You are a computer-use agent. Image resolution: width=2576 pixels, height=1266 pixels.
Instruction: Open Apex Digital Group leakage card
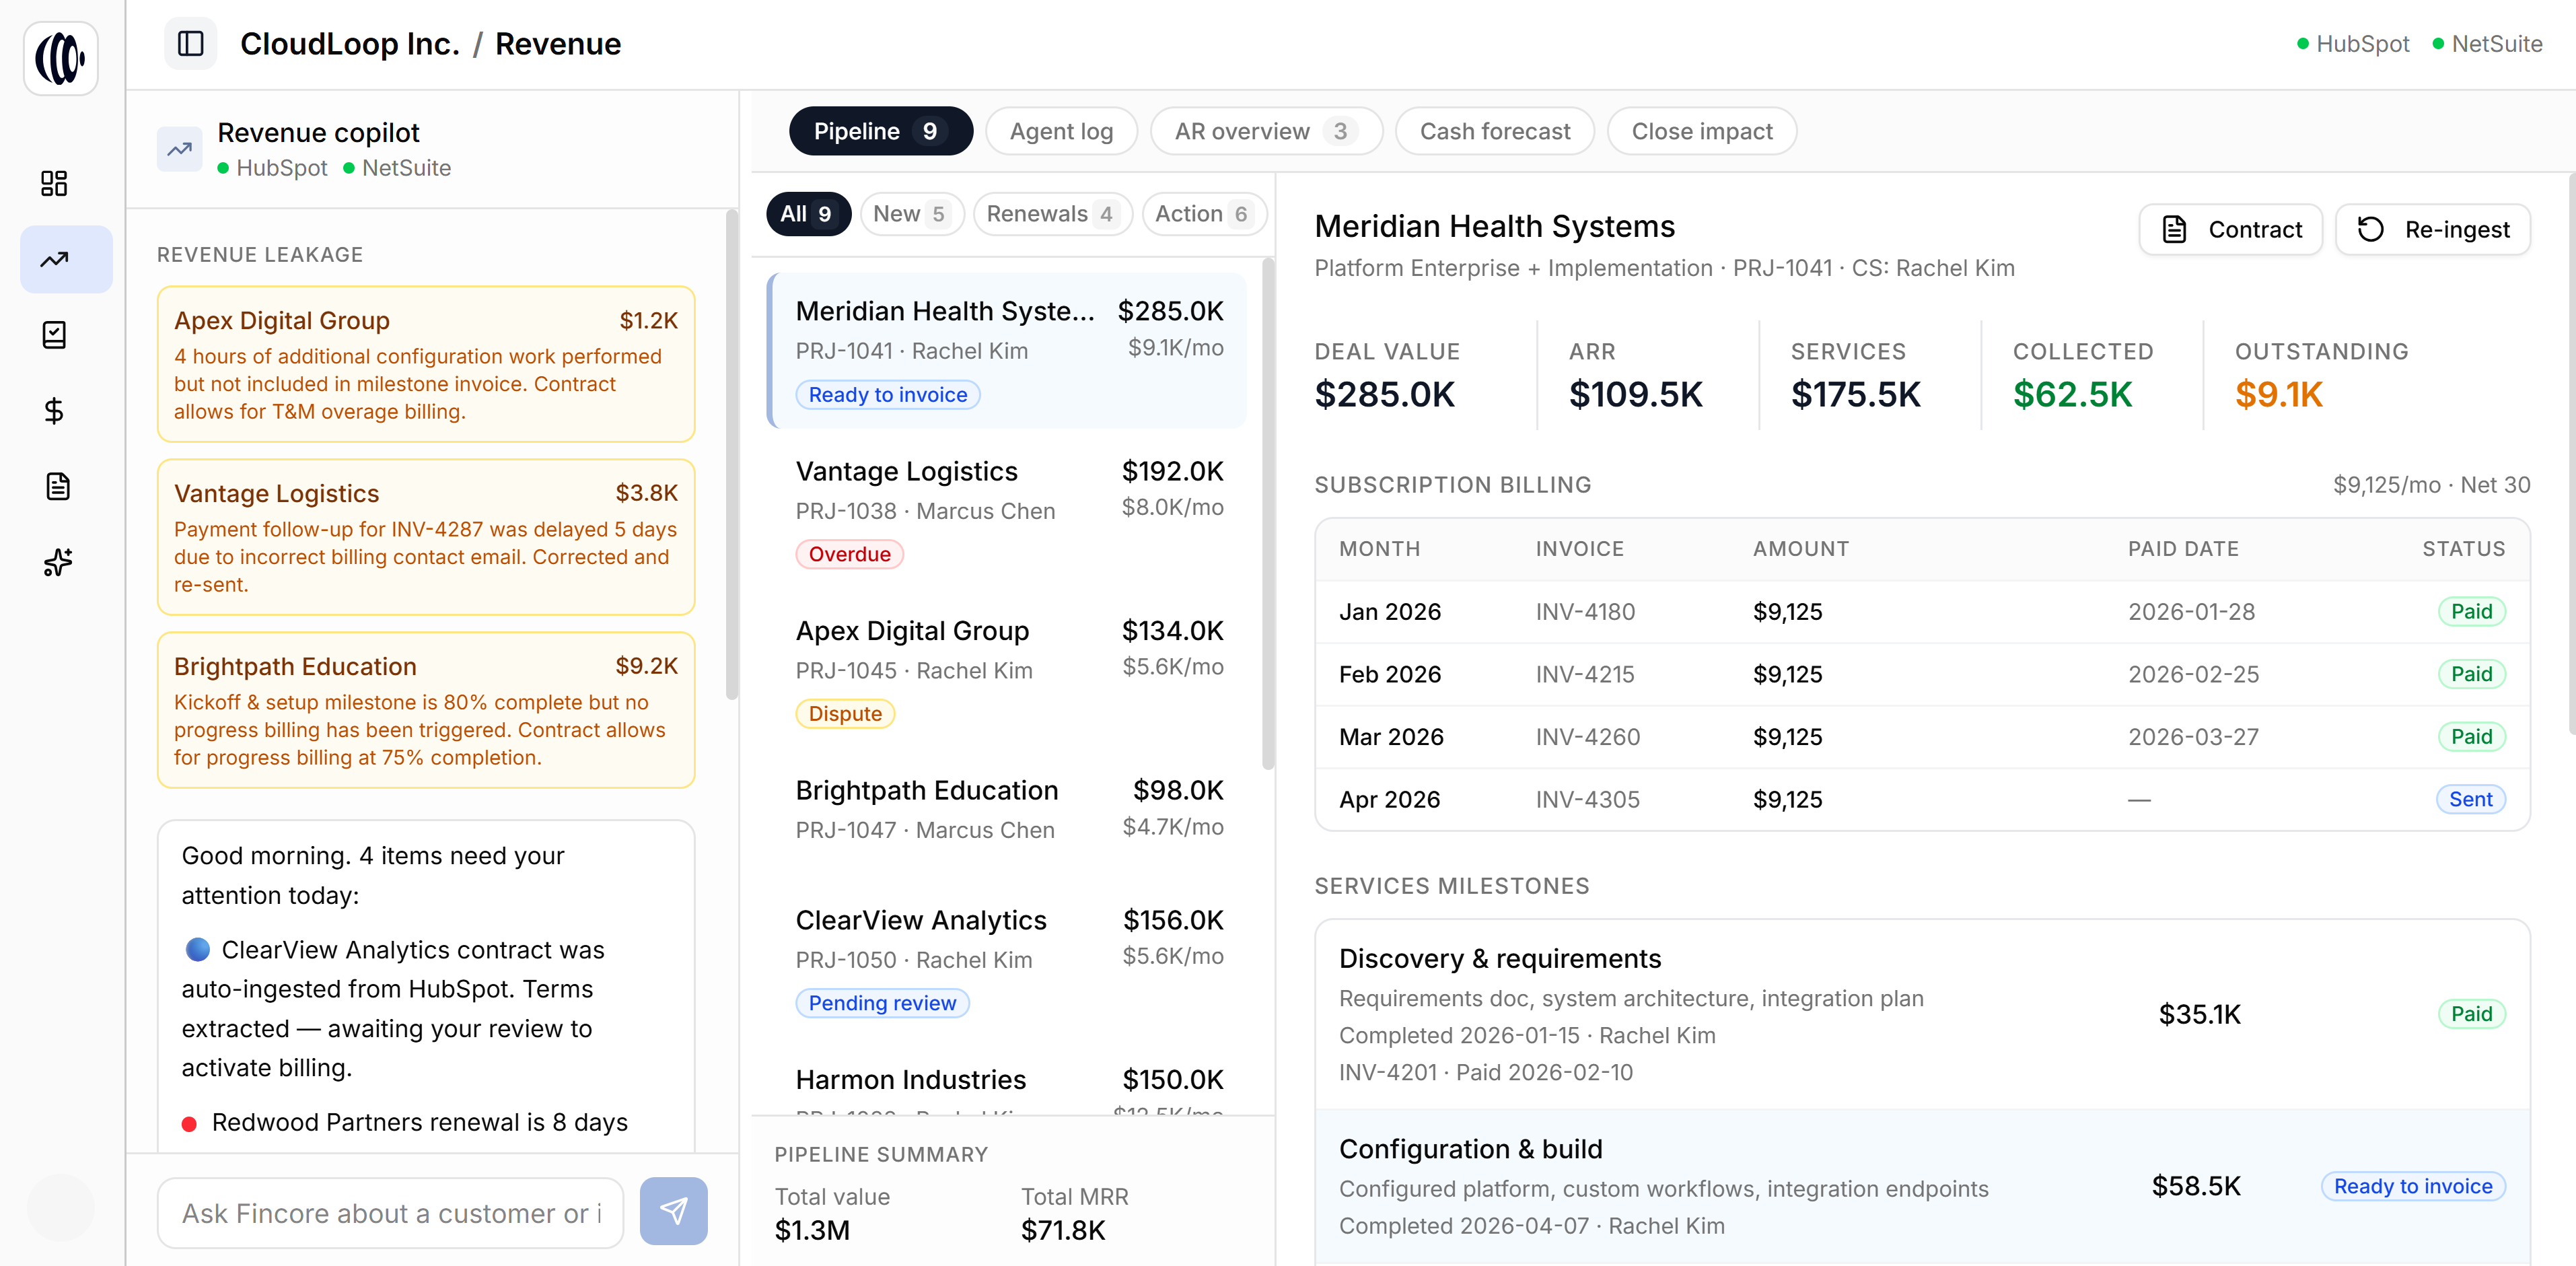[426, 364]
